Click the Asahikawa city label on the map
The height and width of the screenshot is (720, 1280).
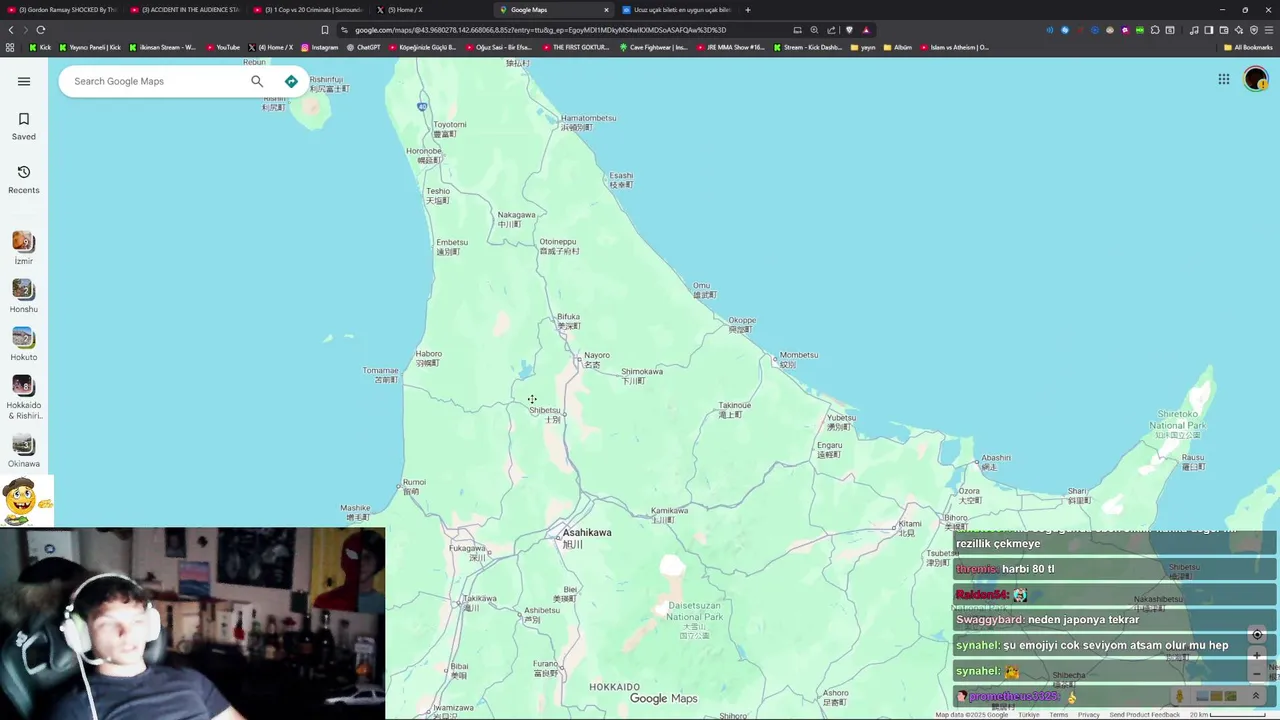click(587, 532)
